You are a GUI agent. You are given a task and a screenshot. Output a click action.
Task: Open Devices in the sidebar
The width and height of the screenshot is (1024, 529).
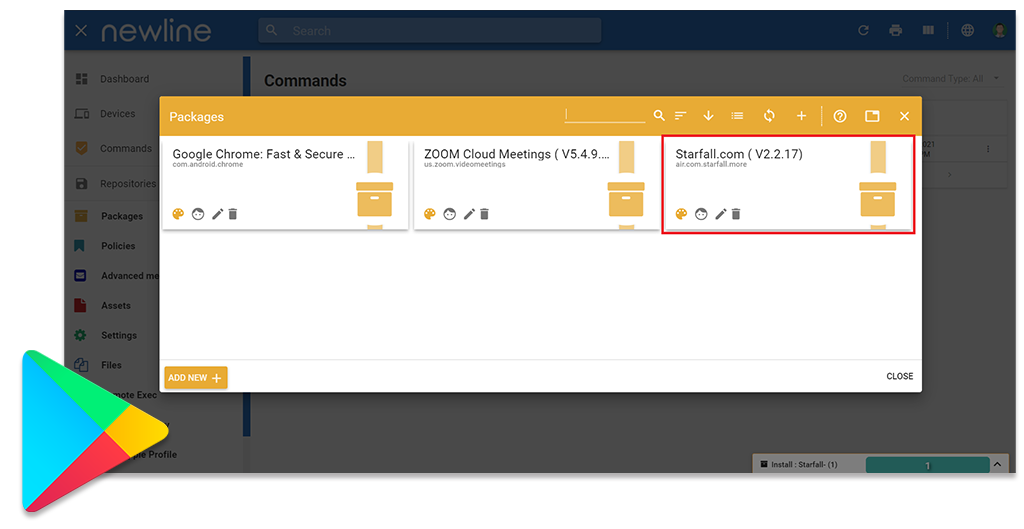(118, 114)
